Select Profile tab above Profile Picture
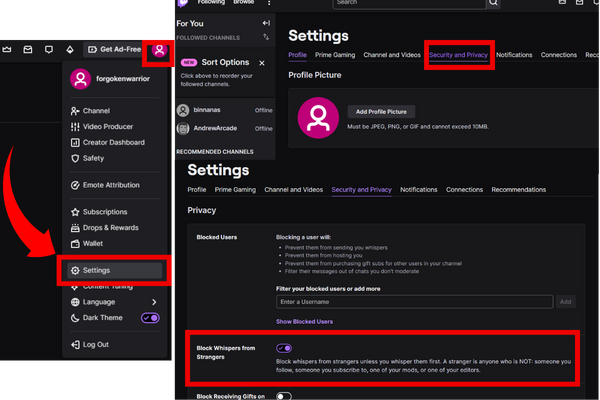600x400 pixels. point(297,55)
